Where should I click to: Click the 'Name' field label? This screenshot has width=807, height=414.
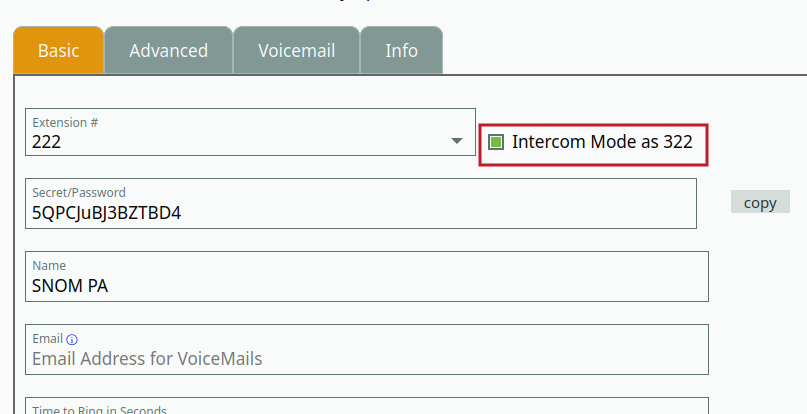click(49, 266)
